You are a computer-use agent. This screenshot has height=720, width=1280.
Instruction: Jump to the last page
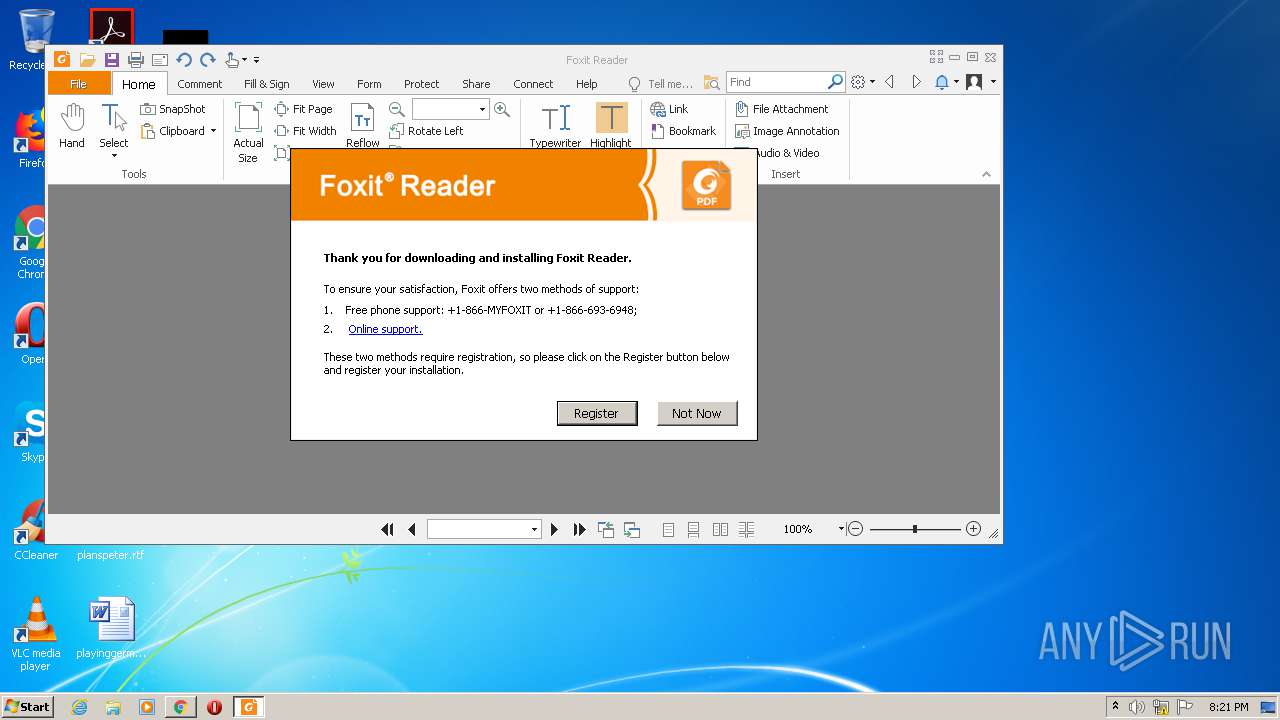[x=579, y=529]
